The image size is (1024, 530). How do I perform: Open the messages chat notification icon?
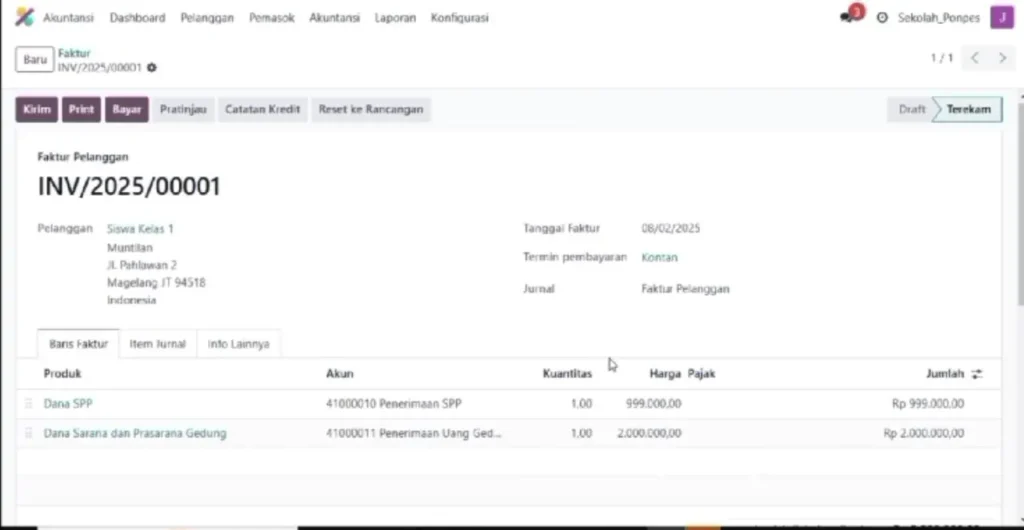(x=848, y=17)
